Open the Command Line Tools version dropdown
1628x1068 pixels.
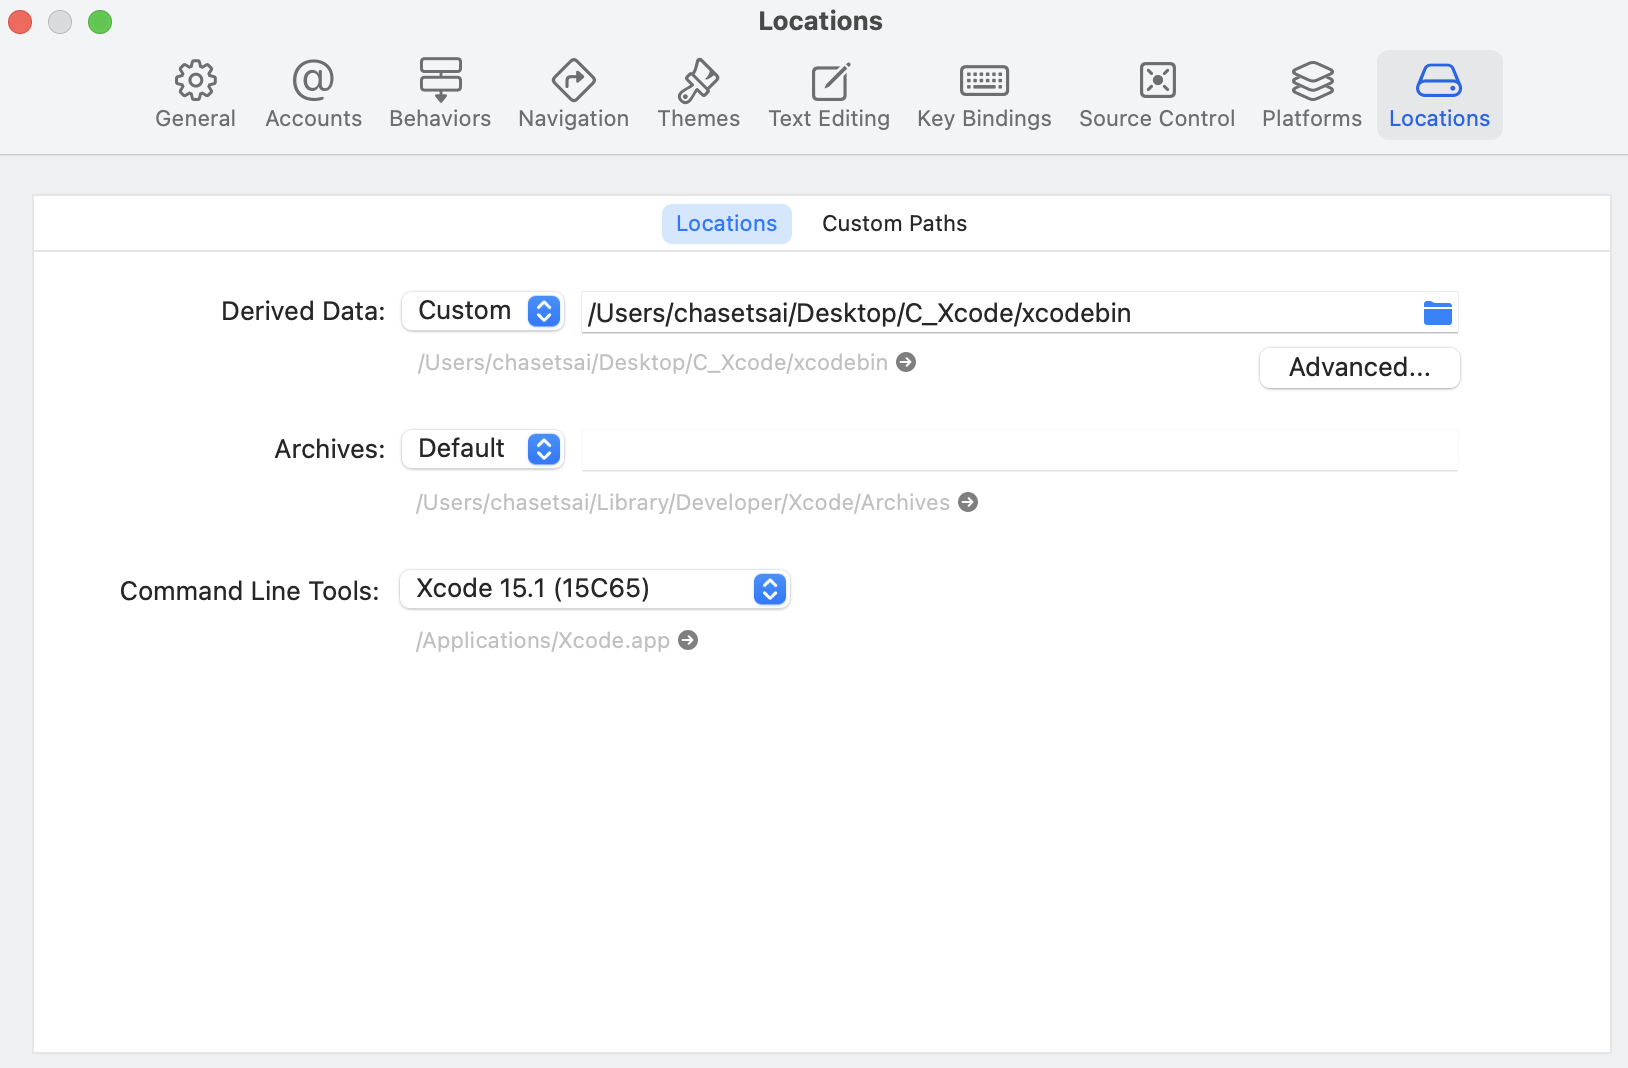pos(595,589)
